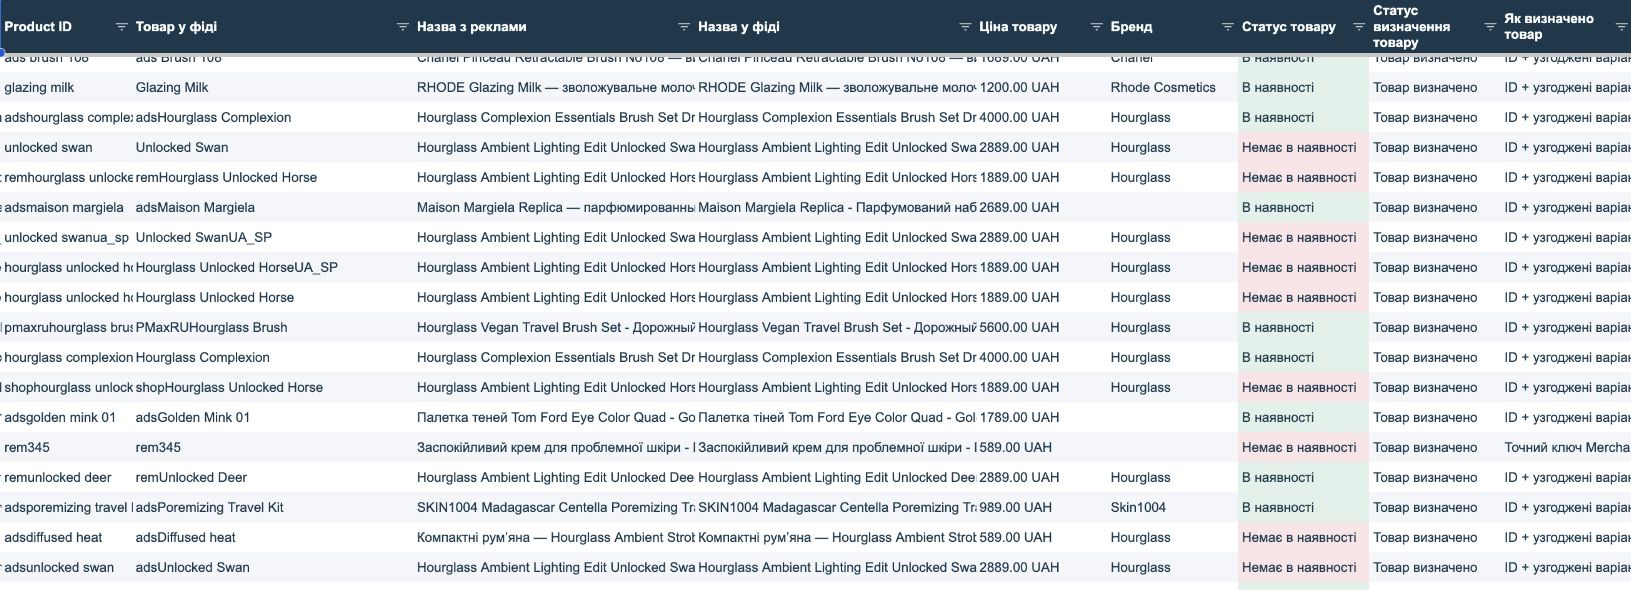Screen dimensions: 1631x590
Task: Click the PMaxRUHourglass Brush feed item cell
Action: pyautogui.click(x=211, y=327)
